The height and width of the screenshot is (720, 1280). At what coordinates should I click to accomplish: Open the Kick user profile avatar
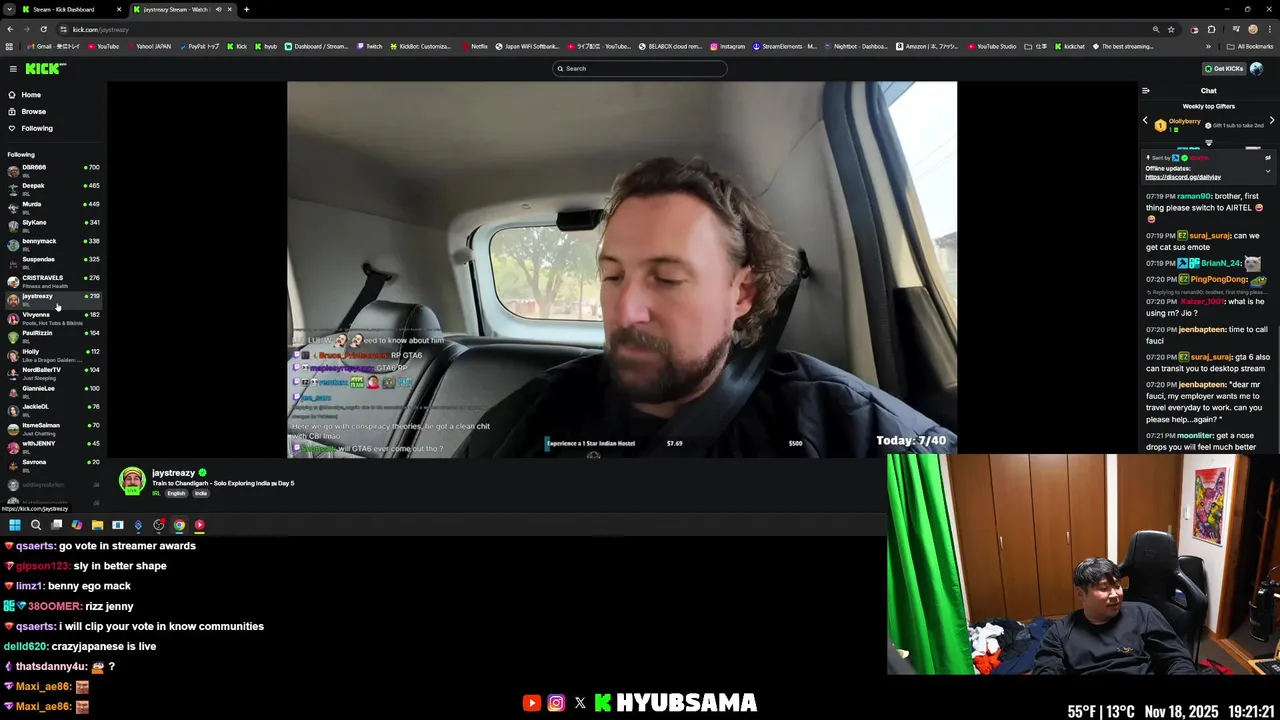1256,69
